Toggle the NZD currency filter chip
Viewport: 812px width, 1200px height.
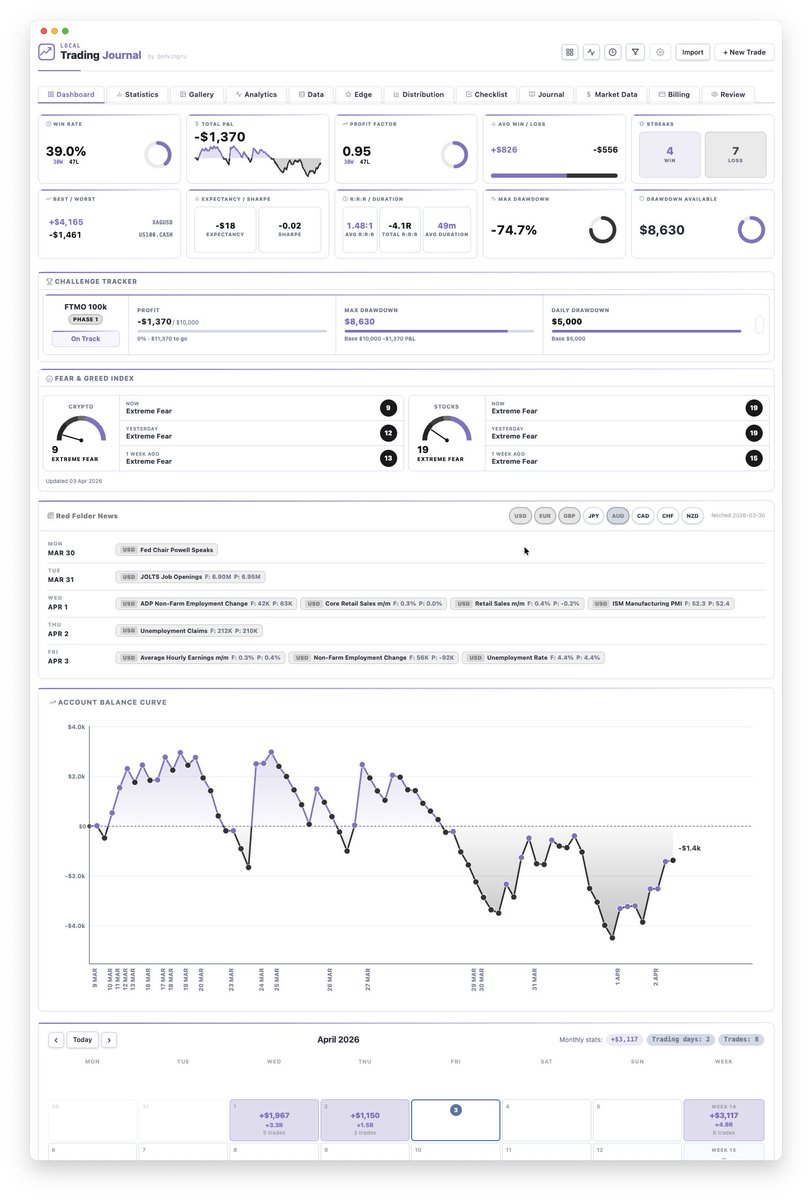tap(692, 516)
